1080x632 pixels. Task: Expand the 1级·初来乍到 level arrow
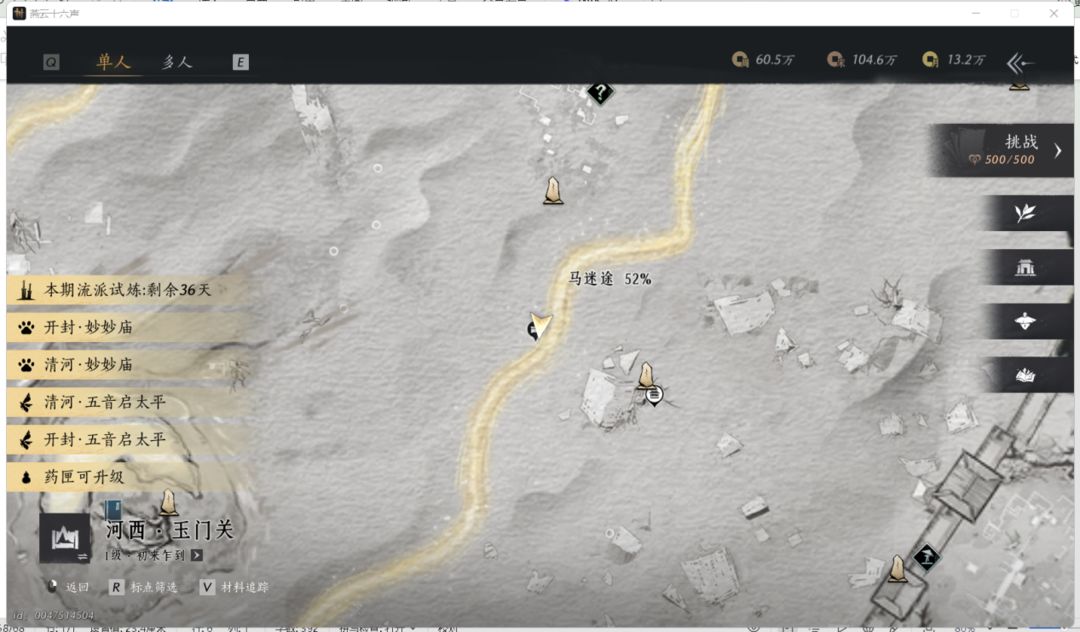click(x=197, y=555)
